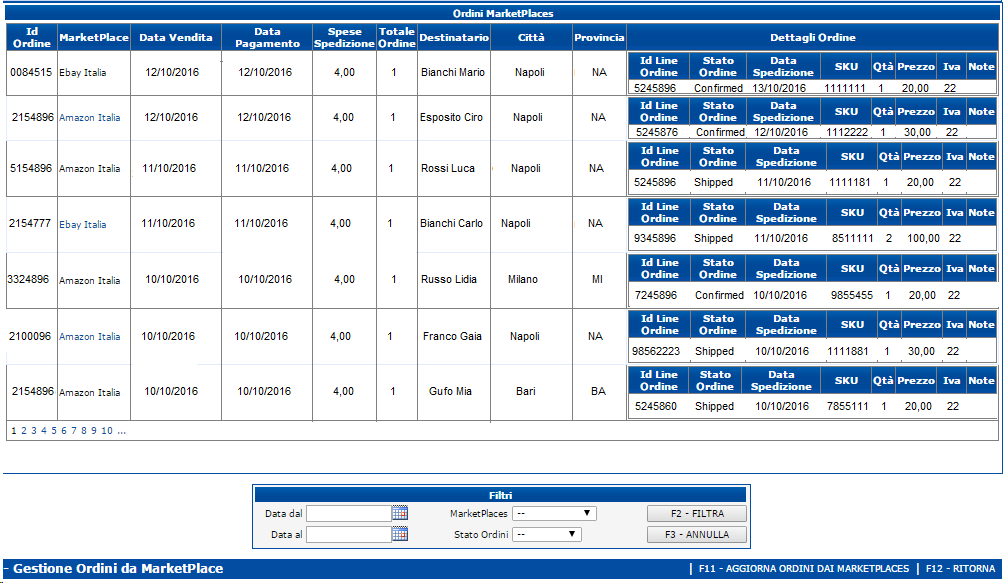Go to results page 4
The width and height of the screenshot is (1005, 583).
click(x=44, y=431)
